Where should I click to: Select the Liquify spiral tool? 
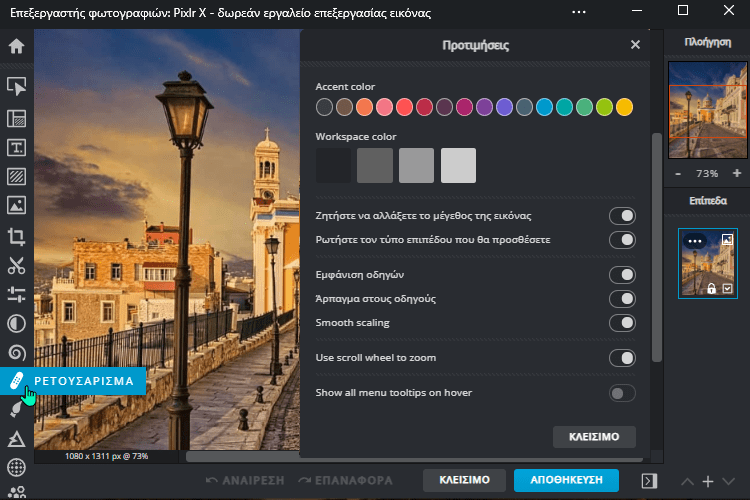tap(16, 352)
